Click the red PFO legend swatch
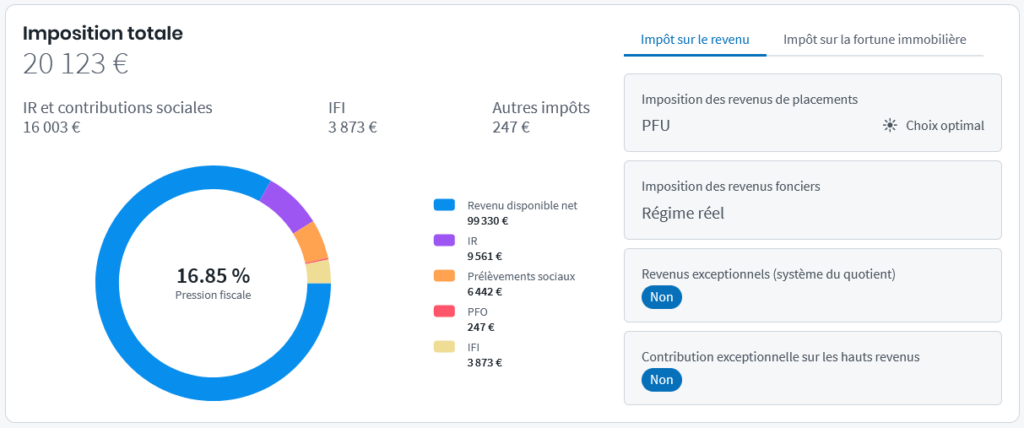This screenshot has width=1024, height=428. pyautogui.click(x=445, y=311)
